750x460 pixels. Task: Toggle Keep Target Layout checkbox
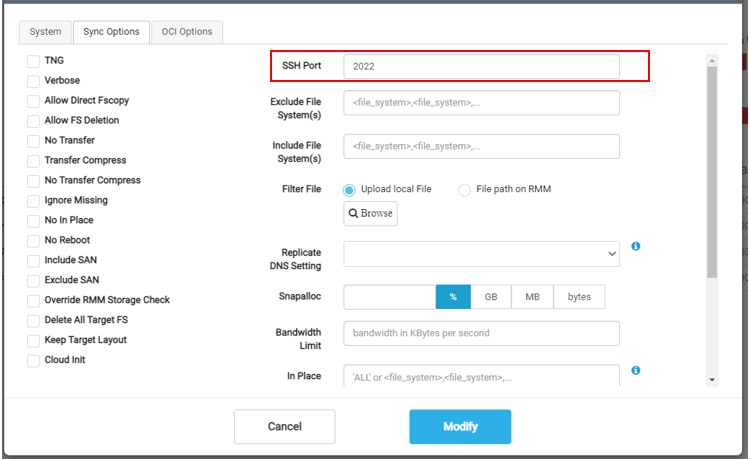pos(33,341)
